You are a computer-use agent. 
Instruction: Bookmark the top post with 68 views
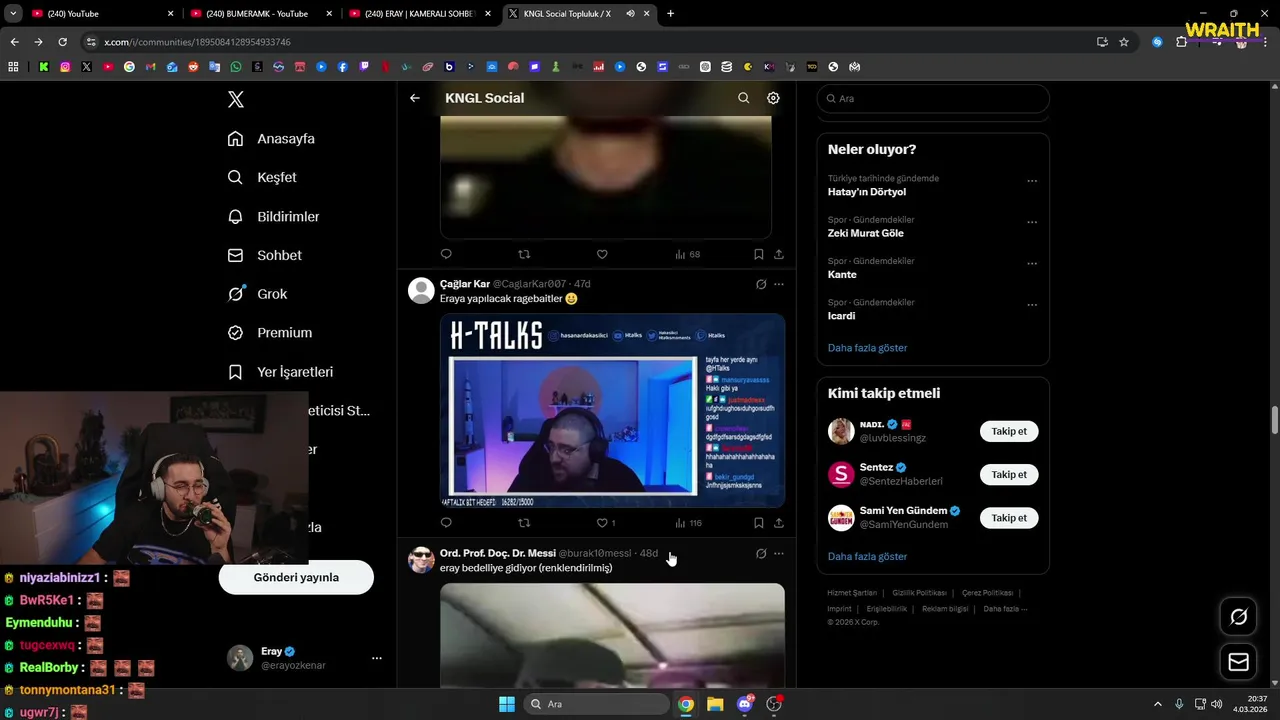point(759,254)
